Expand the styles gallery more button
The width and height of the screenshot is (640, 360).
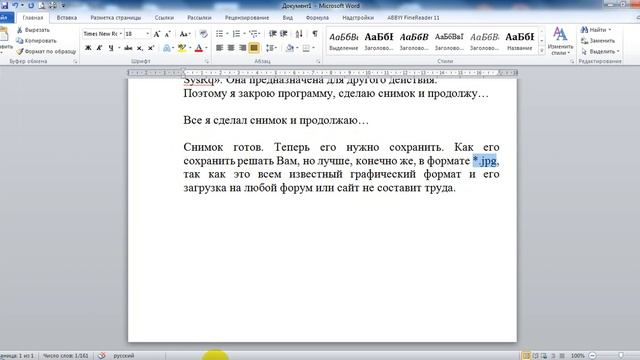(542, 51)
